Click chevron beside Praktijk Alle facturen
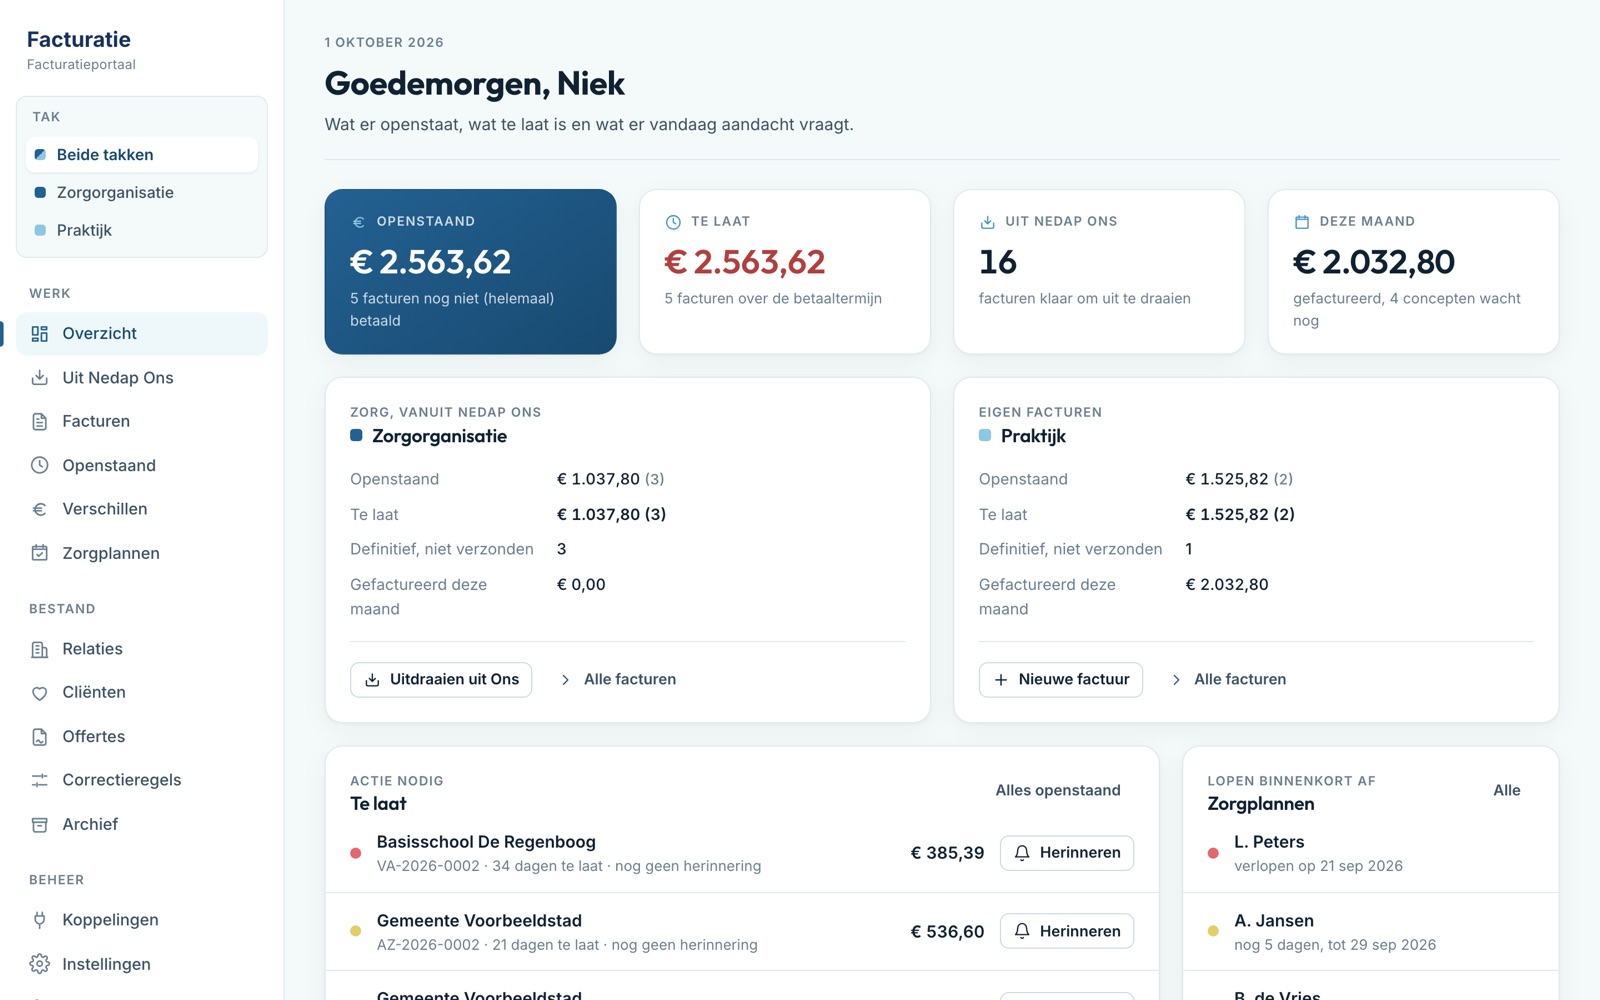 tap(1176, 680)
